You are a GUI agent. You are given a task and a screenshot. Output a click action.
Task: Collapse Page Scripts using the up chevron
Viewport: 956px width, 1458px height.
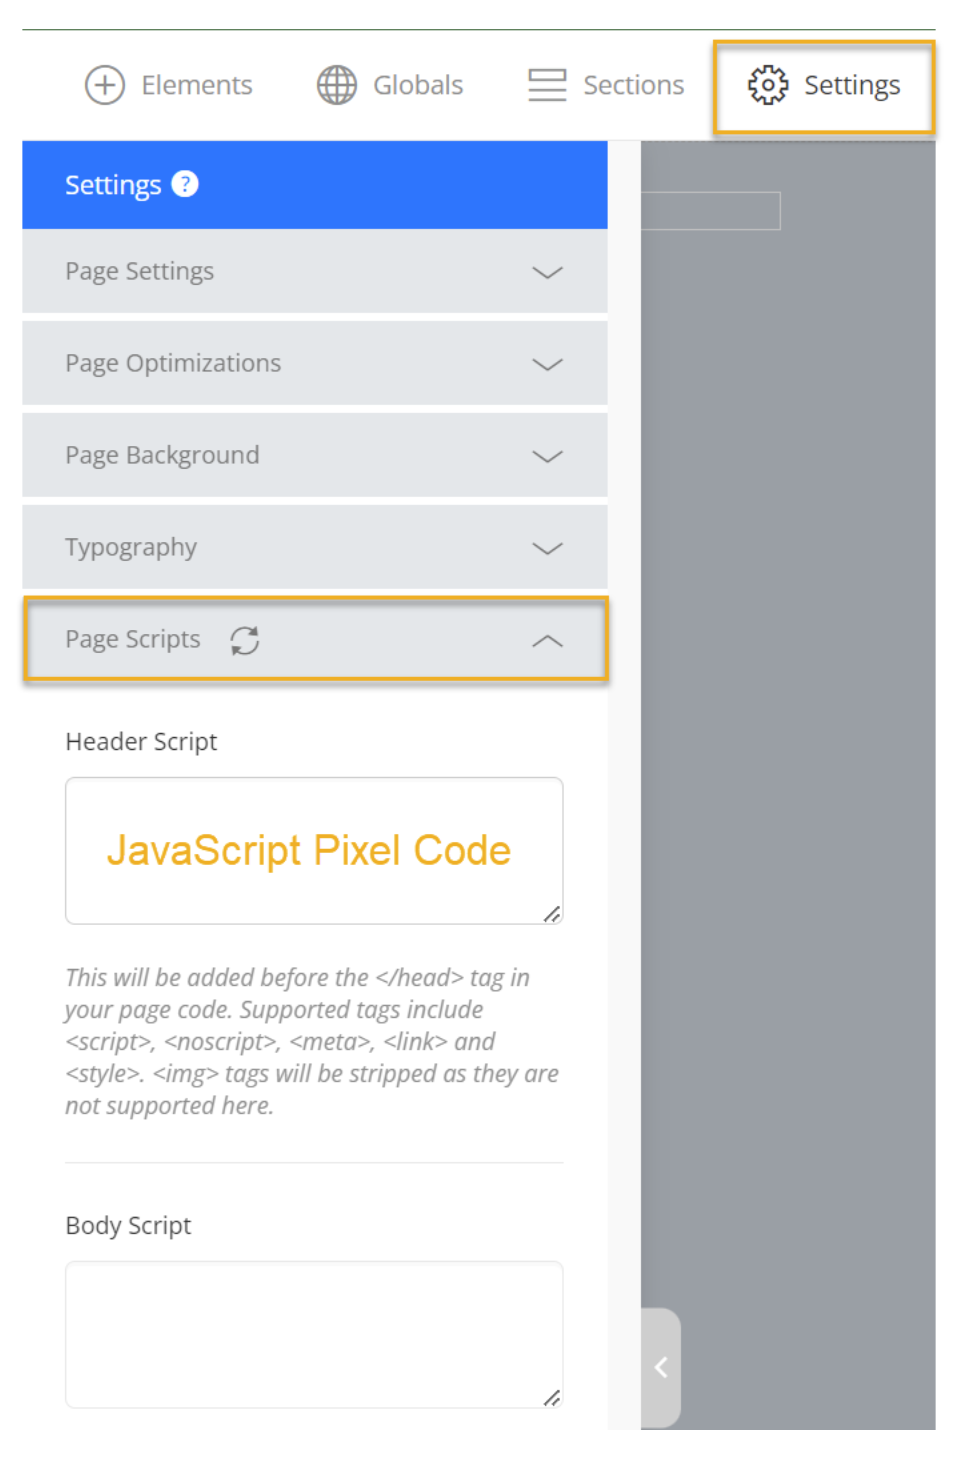[547, 640]
